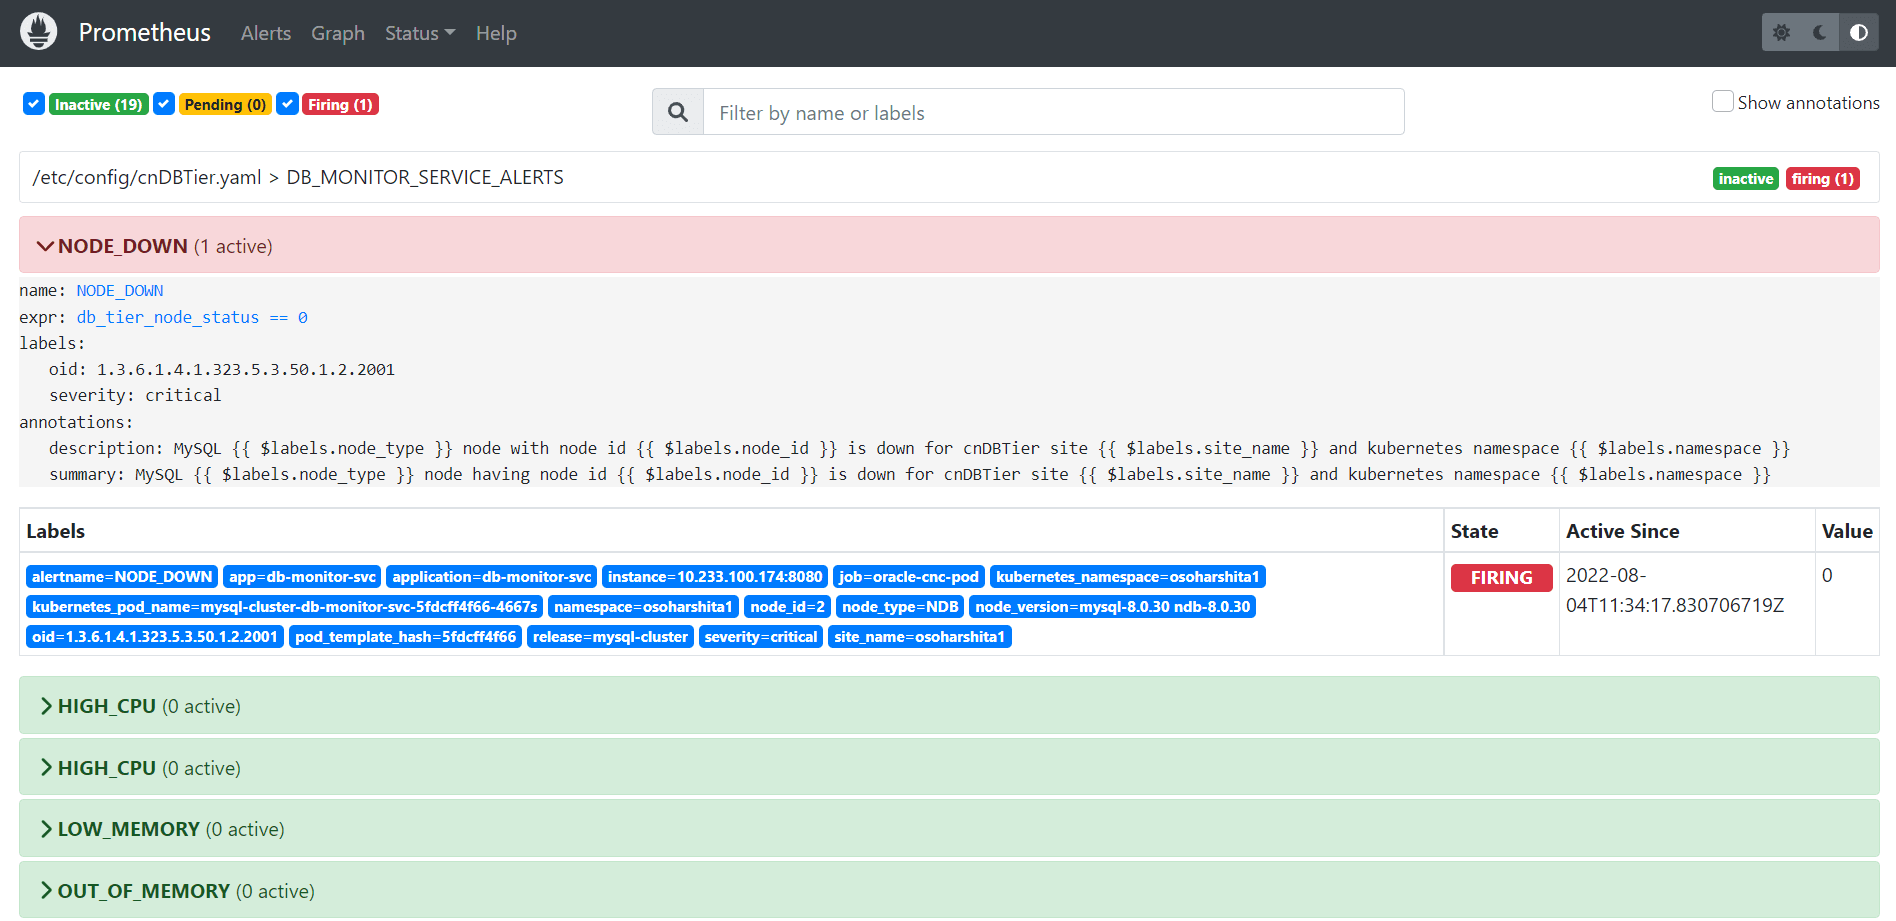This screenshot has width=1896, height=921.
Task: Open the Help menu item
Action: (x=496, y=33)
